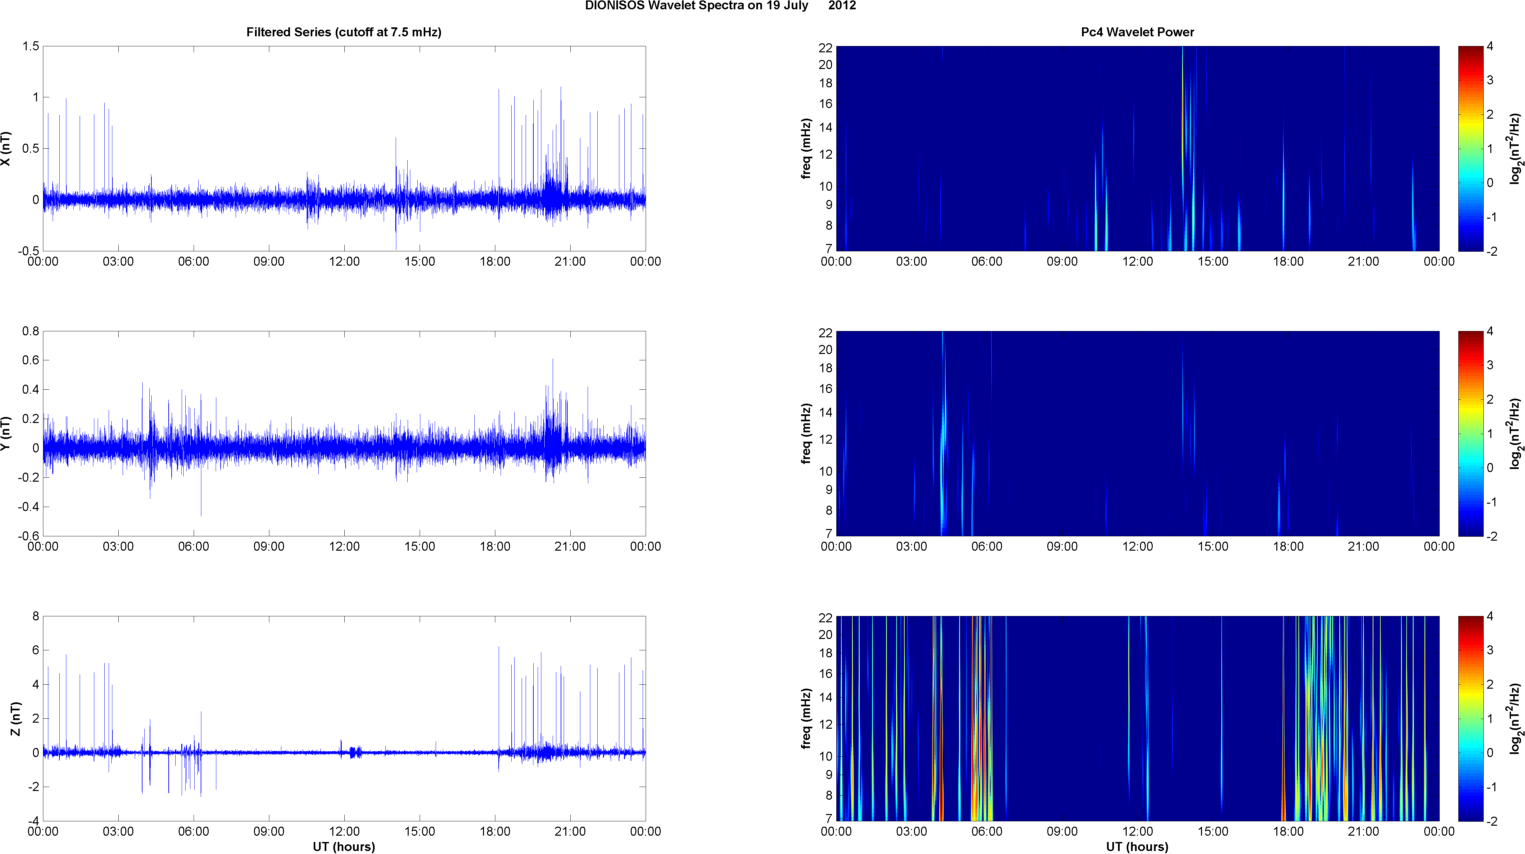This screenshot has width=1525, height=854.
Task: Click freq (mHz) label of the bottom spectrogram
Action: click(805, 718)
